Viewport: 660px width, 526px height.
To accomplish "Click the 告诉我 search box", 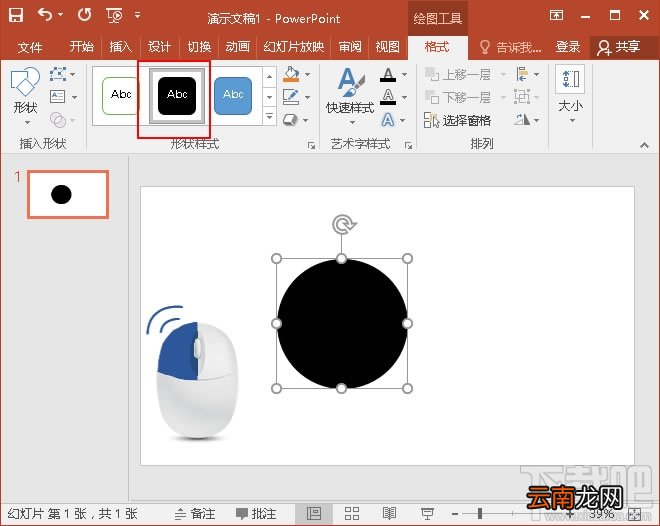I will click(511, 47).
